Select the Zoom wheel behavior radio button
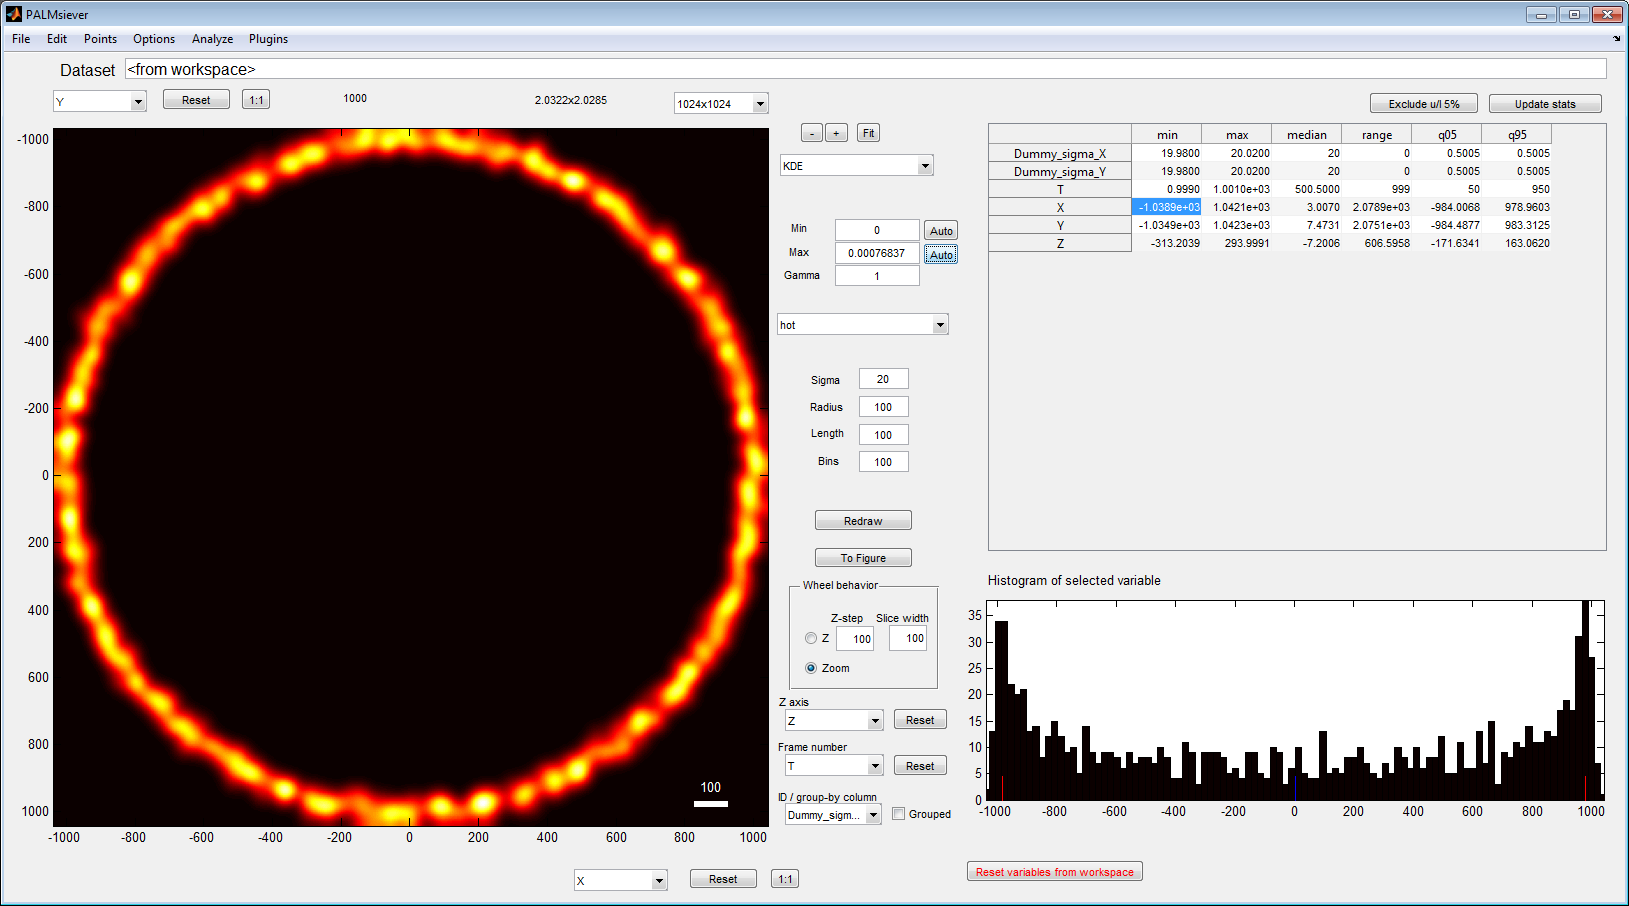Image resolution: width=1629 pixels, height=906 pixels. [x=811, y=668]
